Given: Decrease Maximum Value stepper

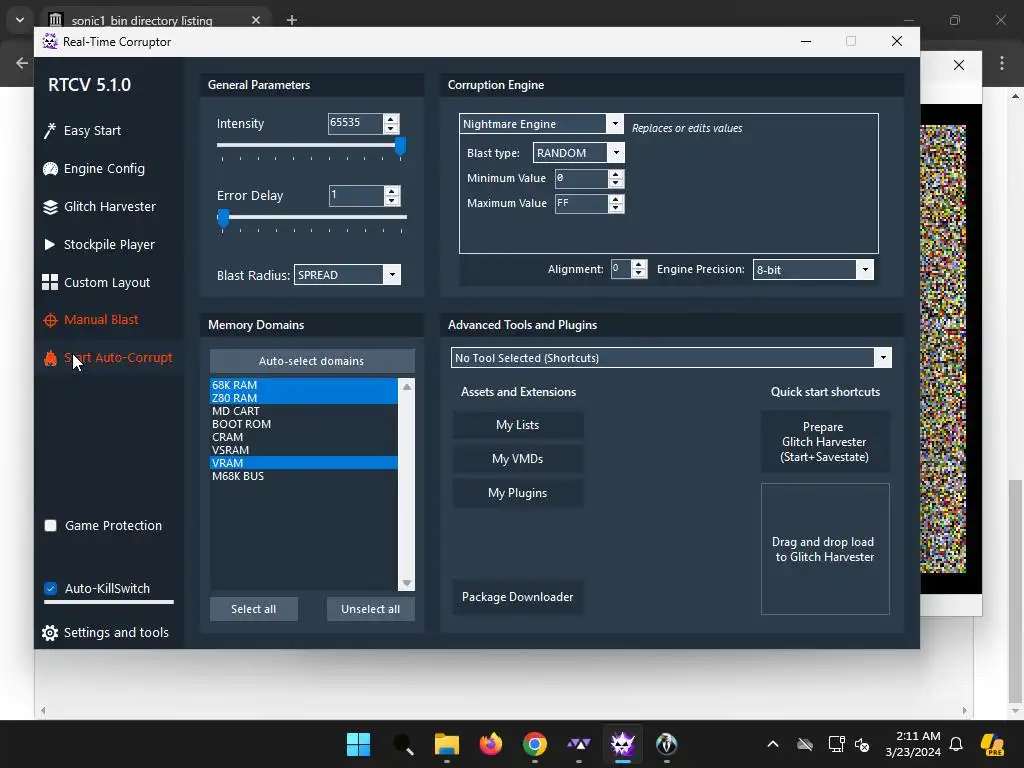Looking at the screenshot, I should [x=616, y=208].
